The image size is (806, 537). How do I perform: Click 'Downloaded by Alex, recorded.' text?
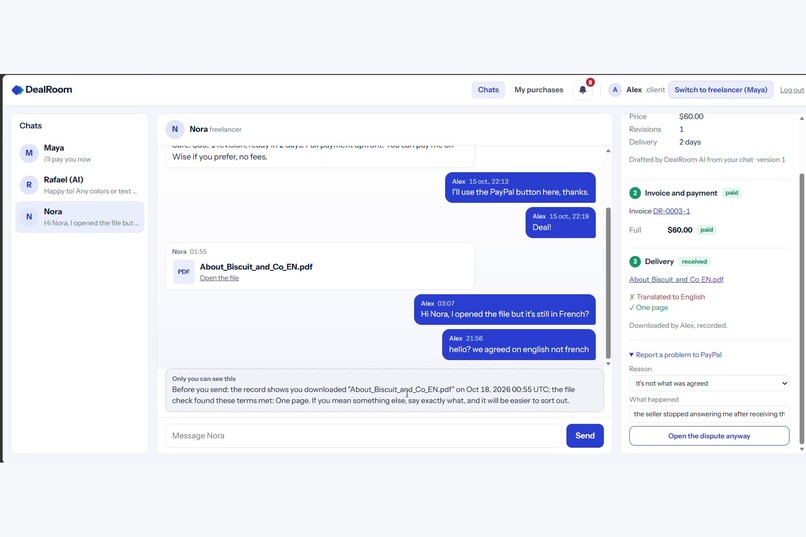(x=677, y=325)
